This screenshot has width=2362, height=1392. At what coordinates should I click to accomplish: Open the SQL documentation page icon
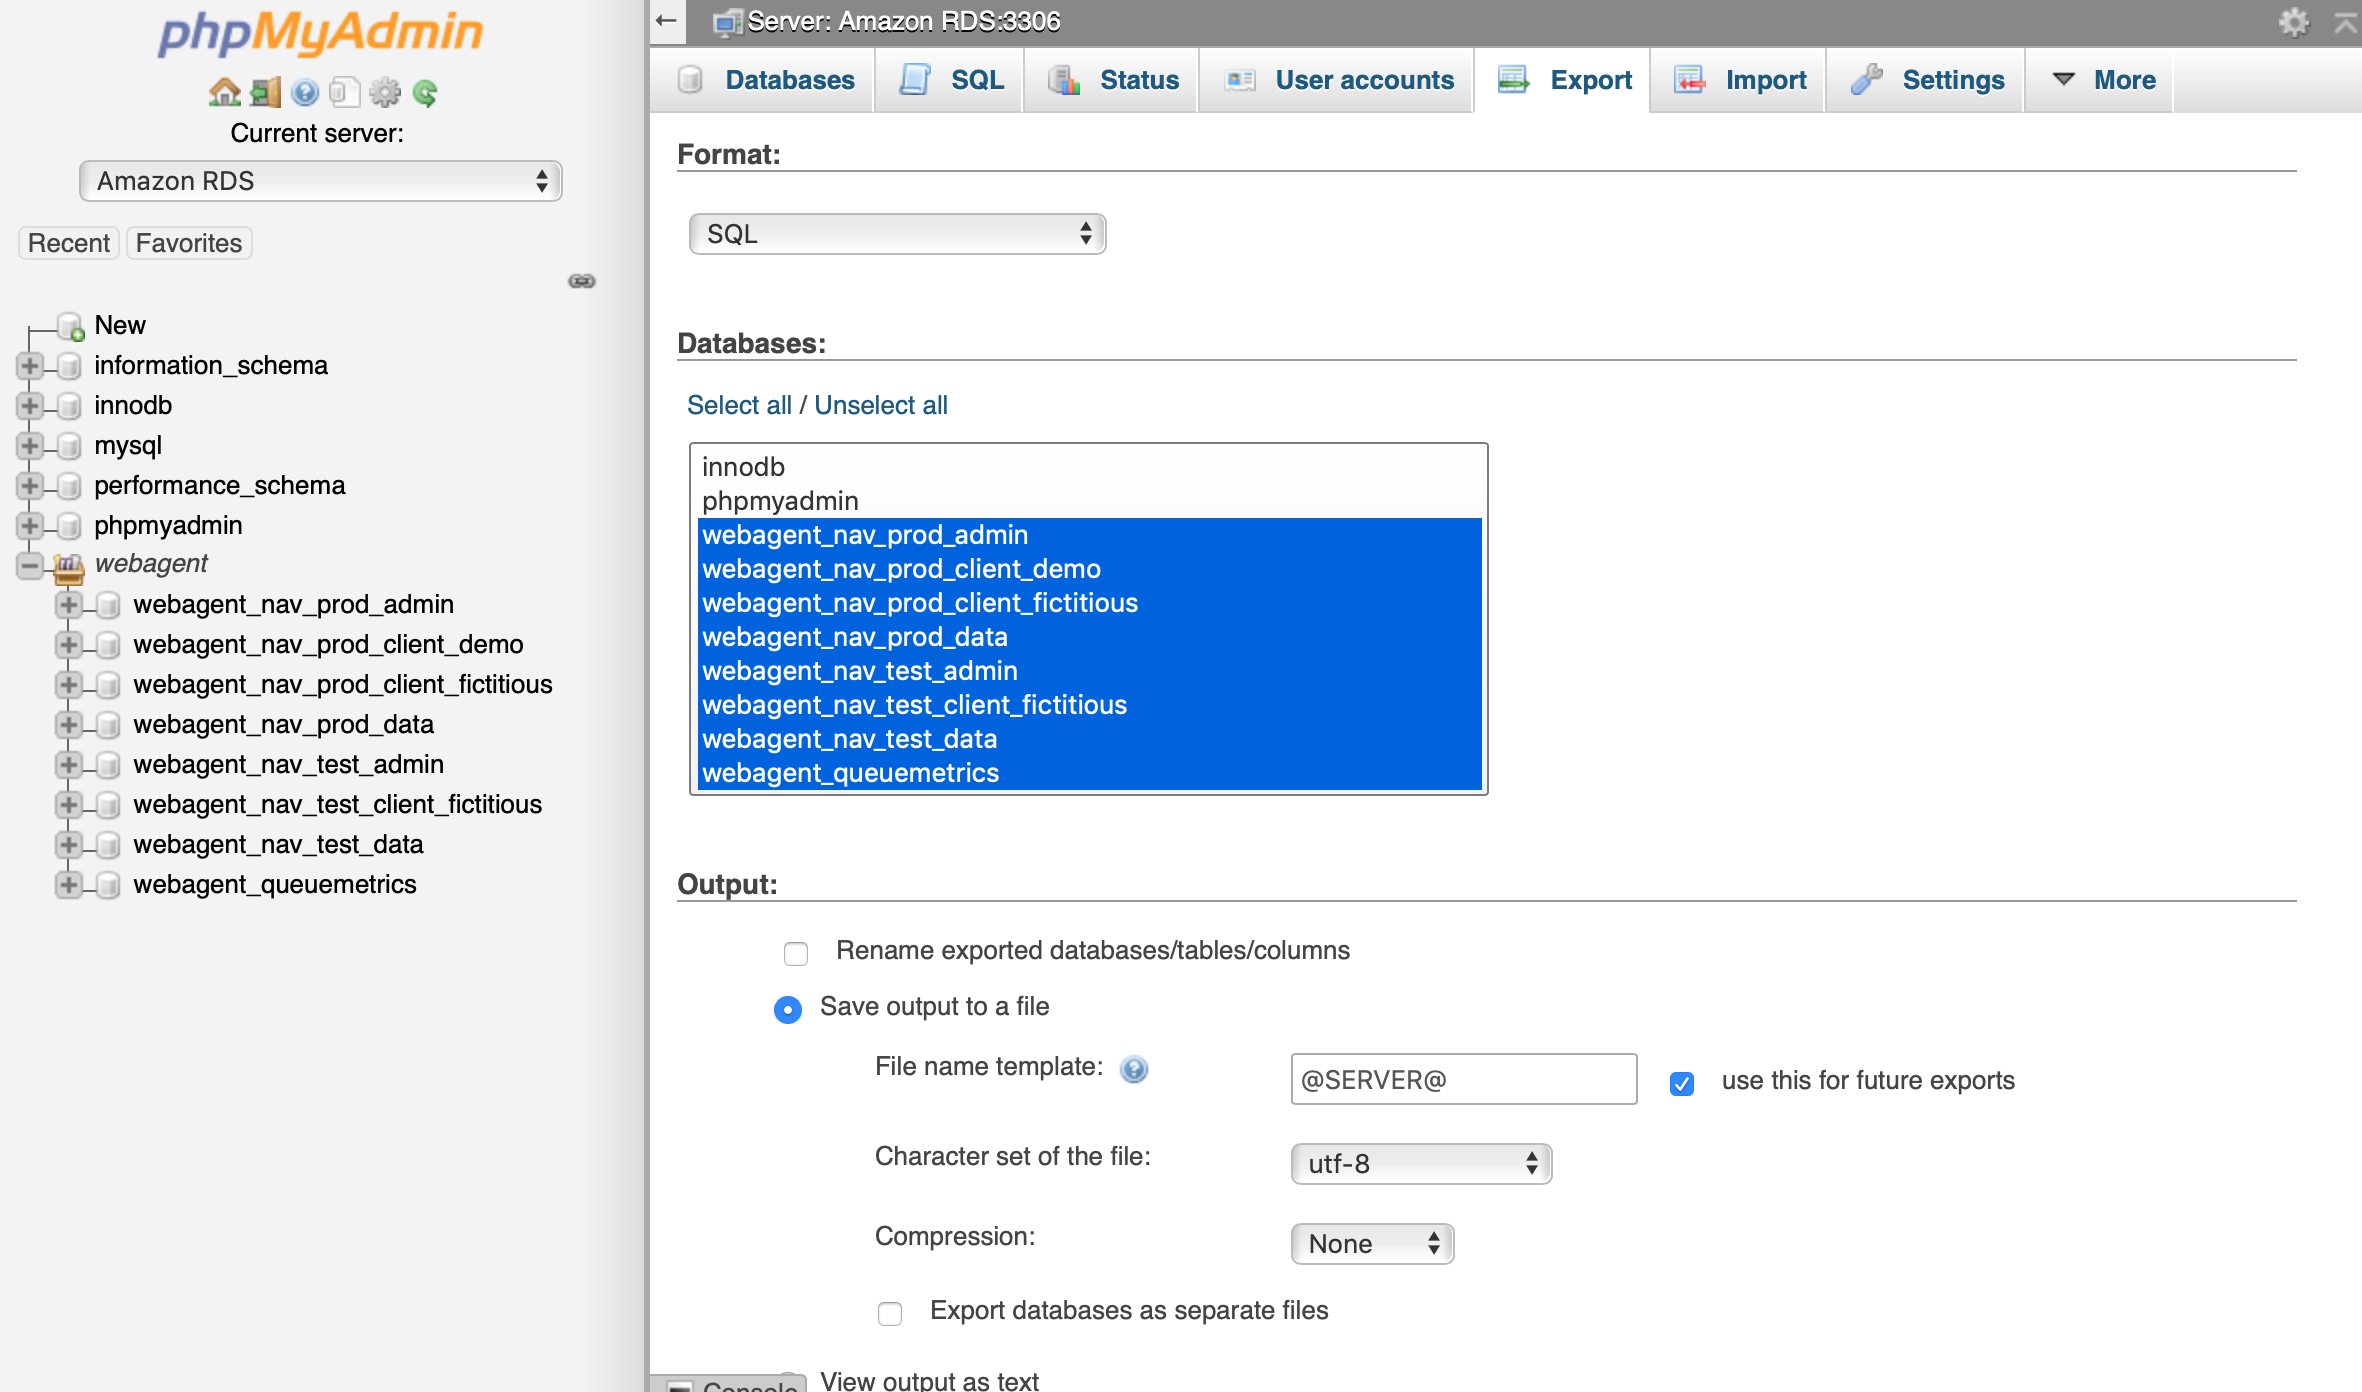(x=344, y=93)
